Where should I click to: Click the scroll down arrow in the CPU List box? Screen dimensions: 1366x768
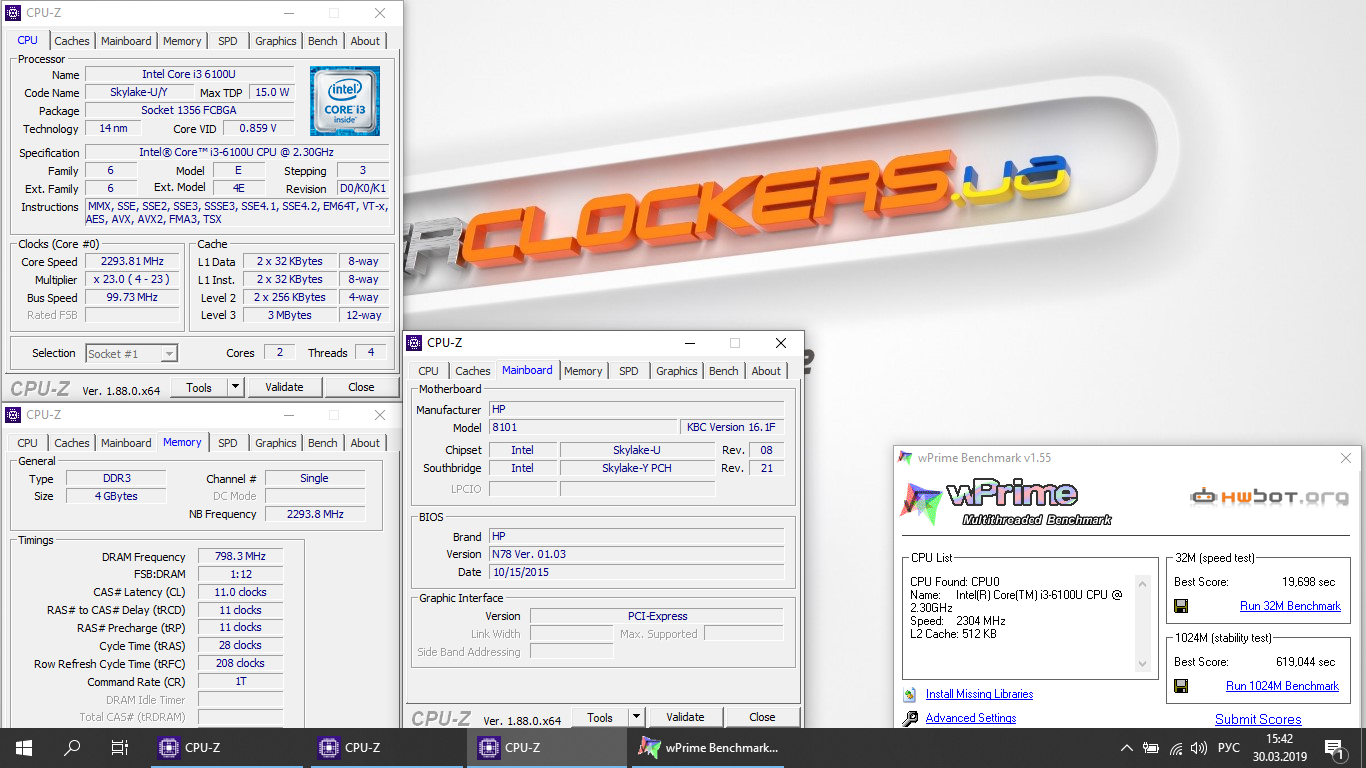click(1143, 664)
